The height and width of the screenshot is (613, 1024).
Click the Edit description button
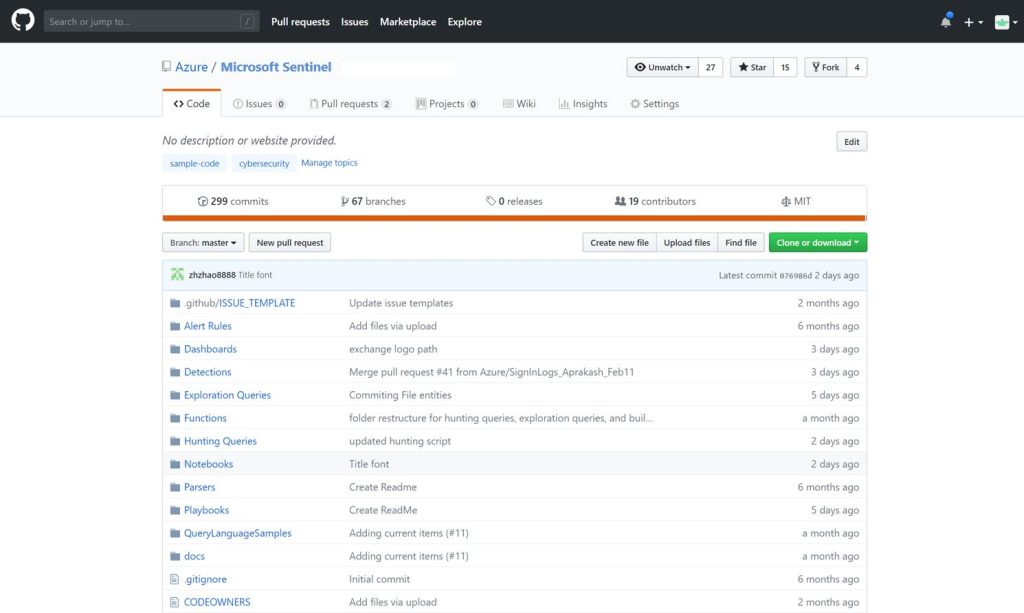point(852,142)
